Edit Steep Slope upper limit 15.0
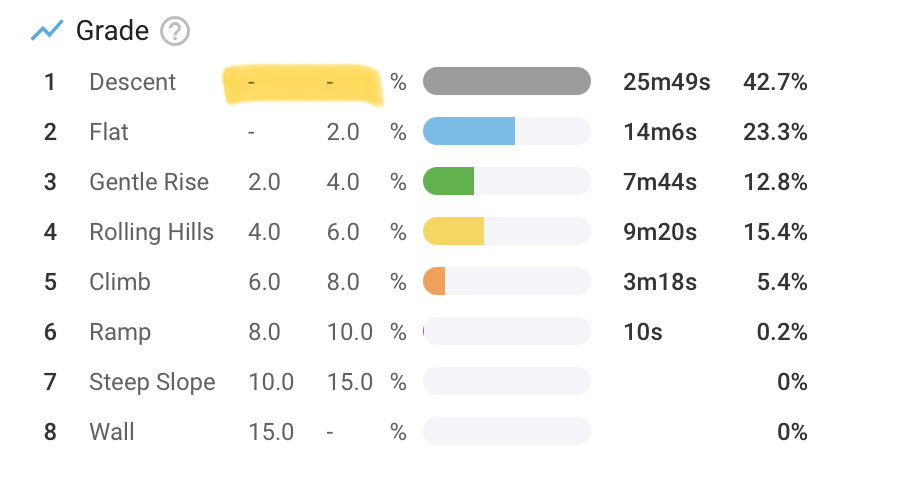The width and height of the screenshot is (912, 498). (x=350, y=382)
